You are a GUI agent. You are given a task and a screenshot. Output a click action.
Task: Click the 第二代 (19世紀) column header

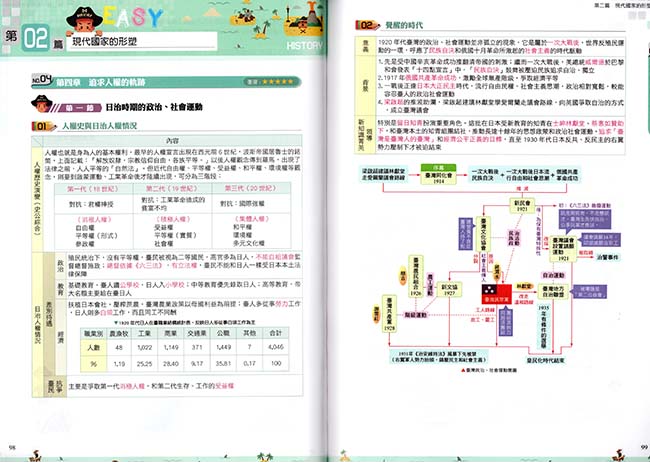[x=172, y=189]
